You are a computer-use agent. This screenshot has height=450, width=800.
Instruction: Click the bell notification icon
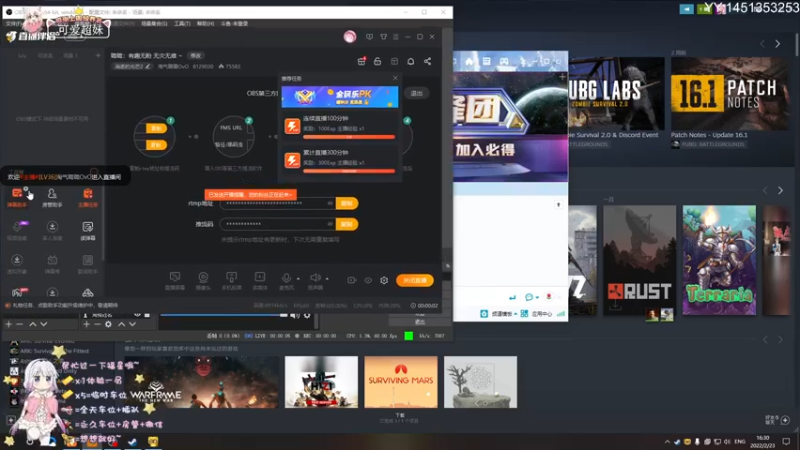pos(411,61)
